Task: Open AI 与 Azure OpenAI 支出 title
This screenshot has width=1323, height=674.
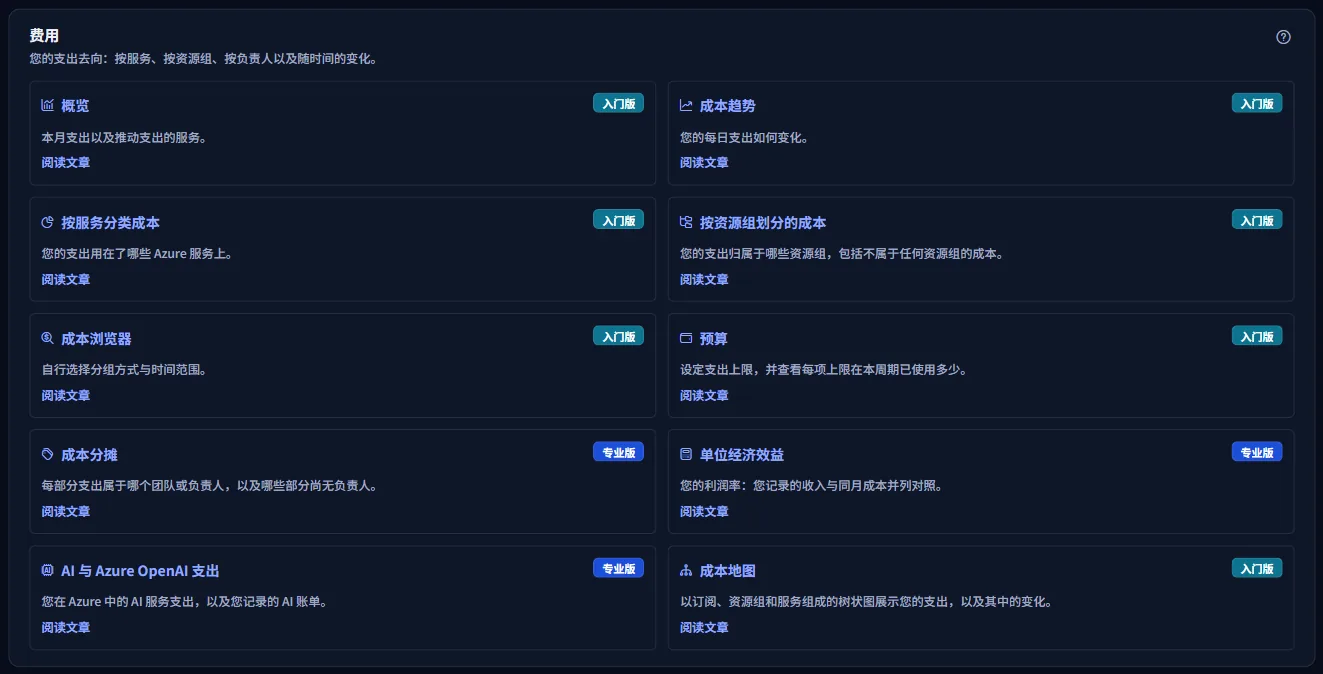Action: tap(140, 571)
